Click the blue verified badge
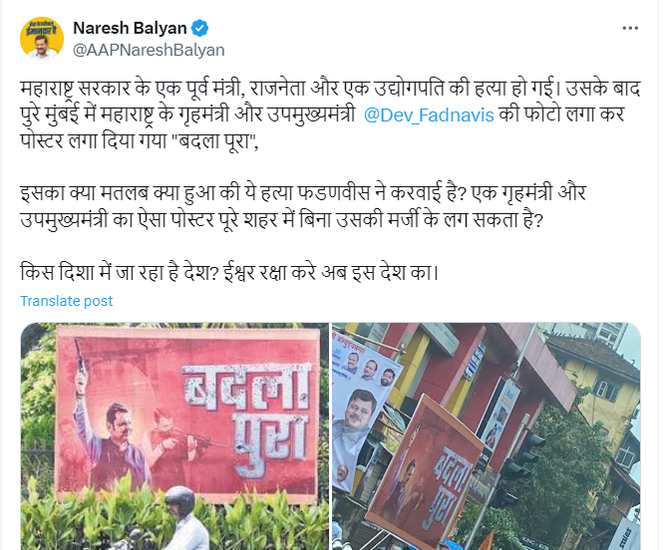This screenshot has height=550, width=666. (200, 28)
